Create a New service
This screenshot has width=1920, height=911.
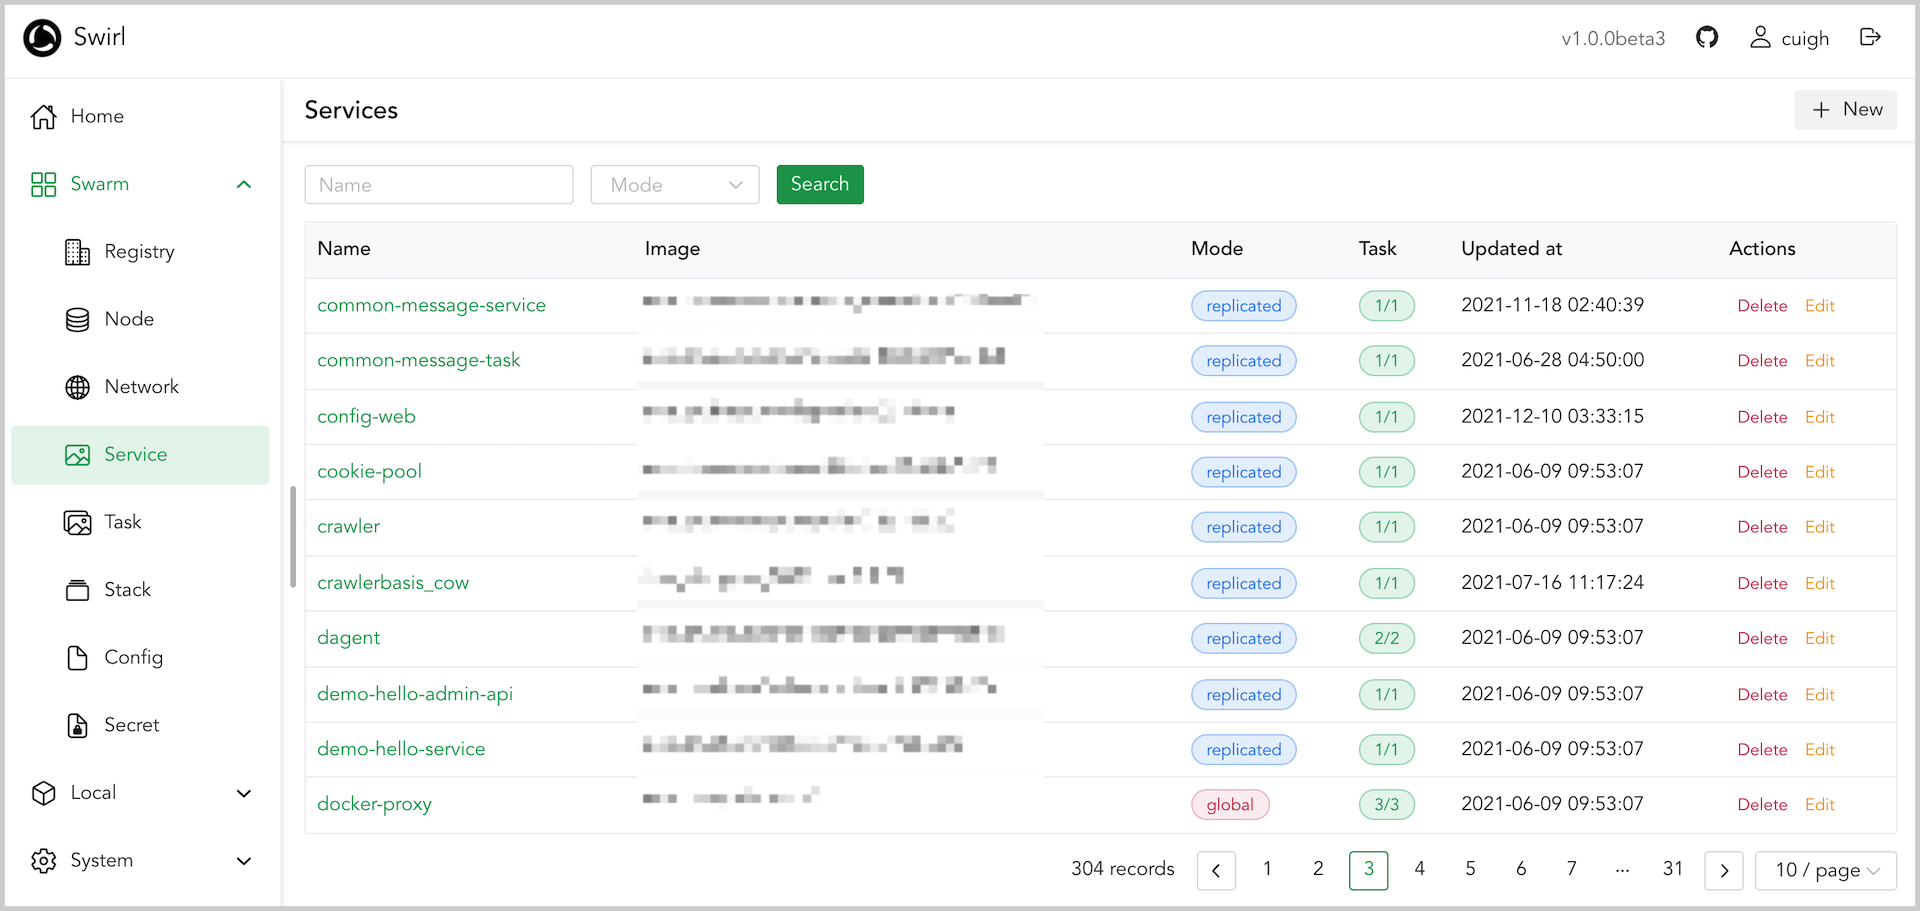pyautogui.click(x=1846, y=110)
